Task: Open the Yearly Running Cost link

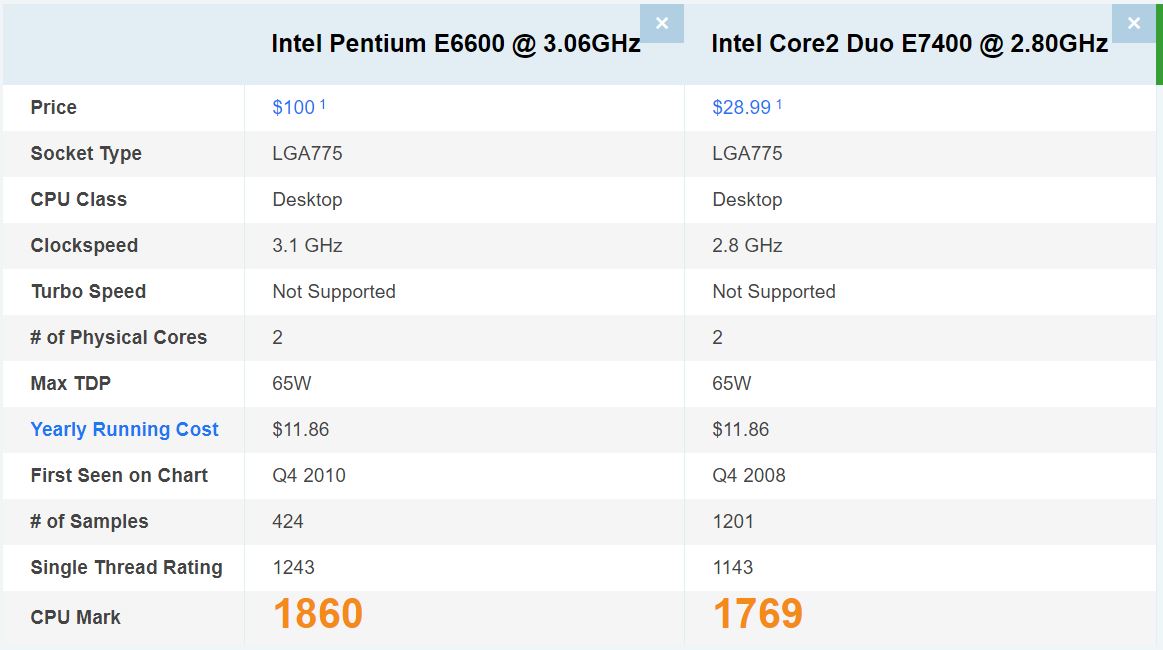Action: [x=125, y=430]
